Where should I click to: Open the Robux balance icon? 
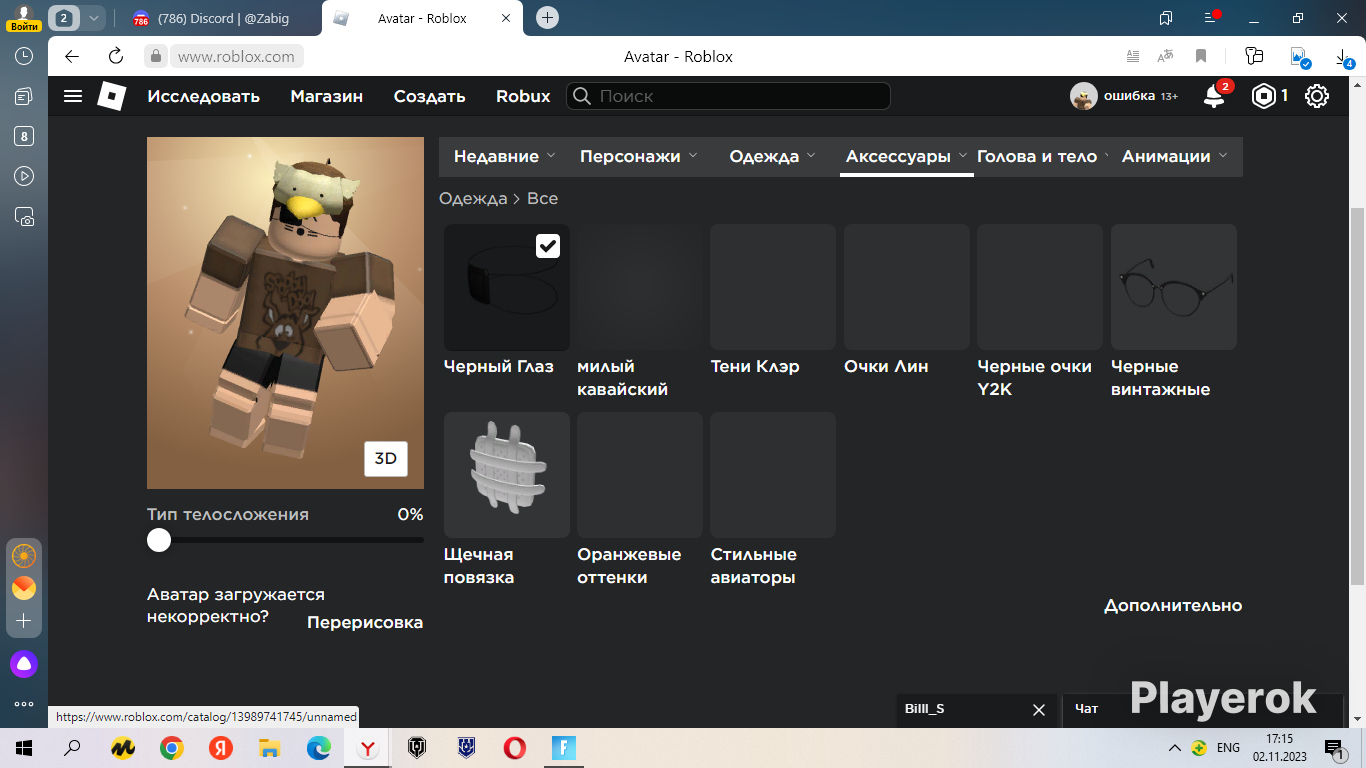tap(1265, 96)
